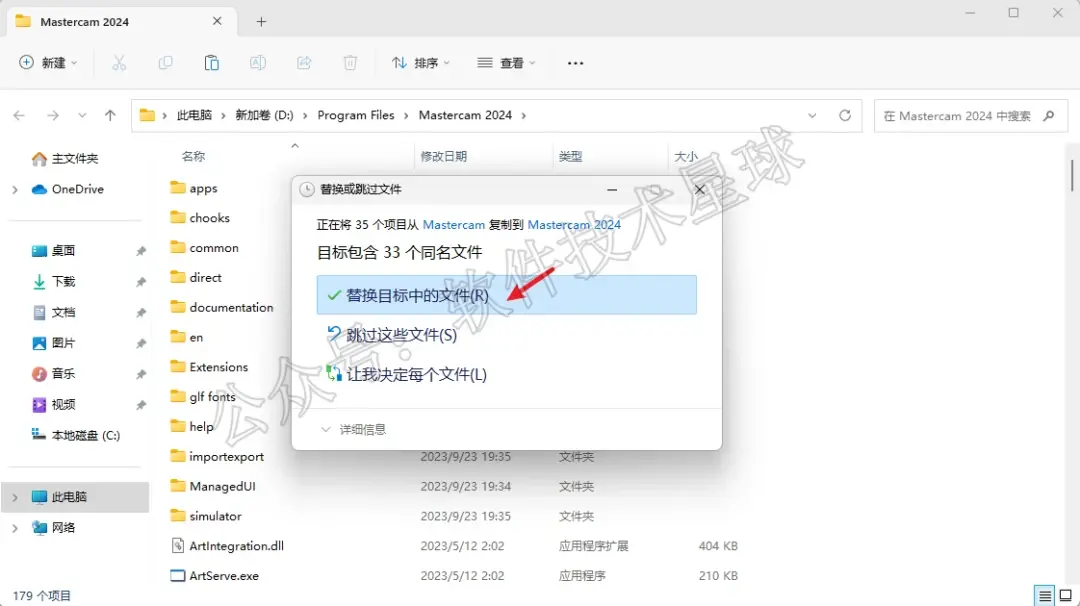This screenshot has width=1080, height=606.
Task: Open 网络 (Network) in sidebar
Action: pos(63,527)
